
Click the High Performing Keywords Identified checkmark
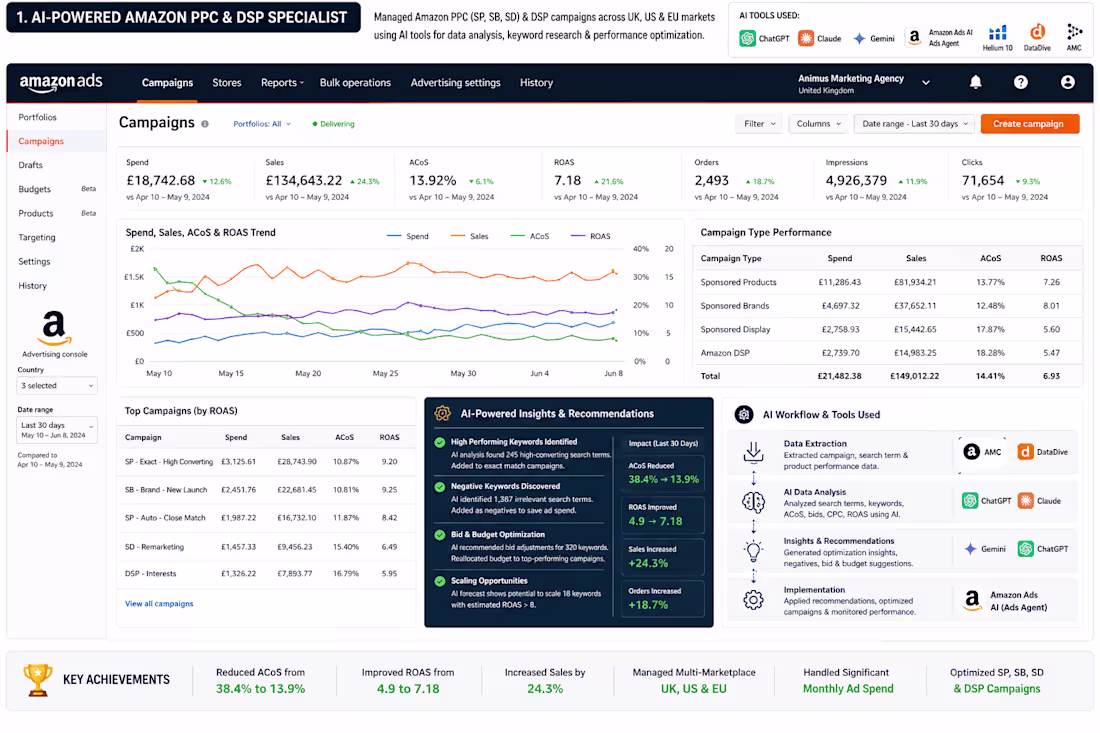point(440,443)
